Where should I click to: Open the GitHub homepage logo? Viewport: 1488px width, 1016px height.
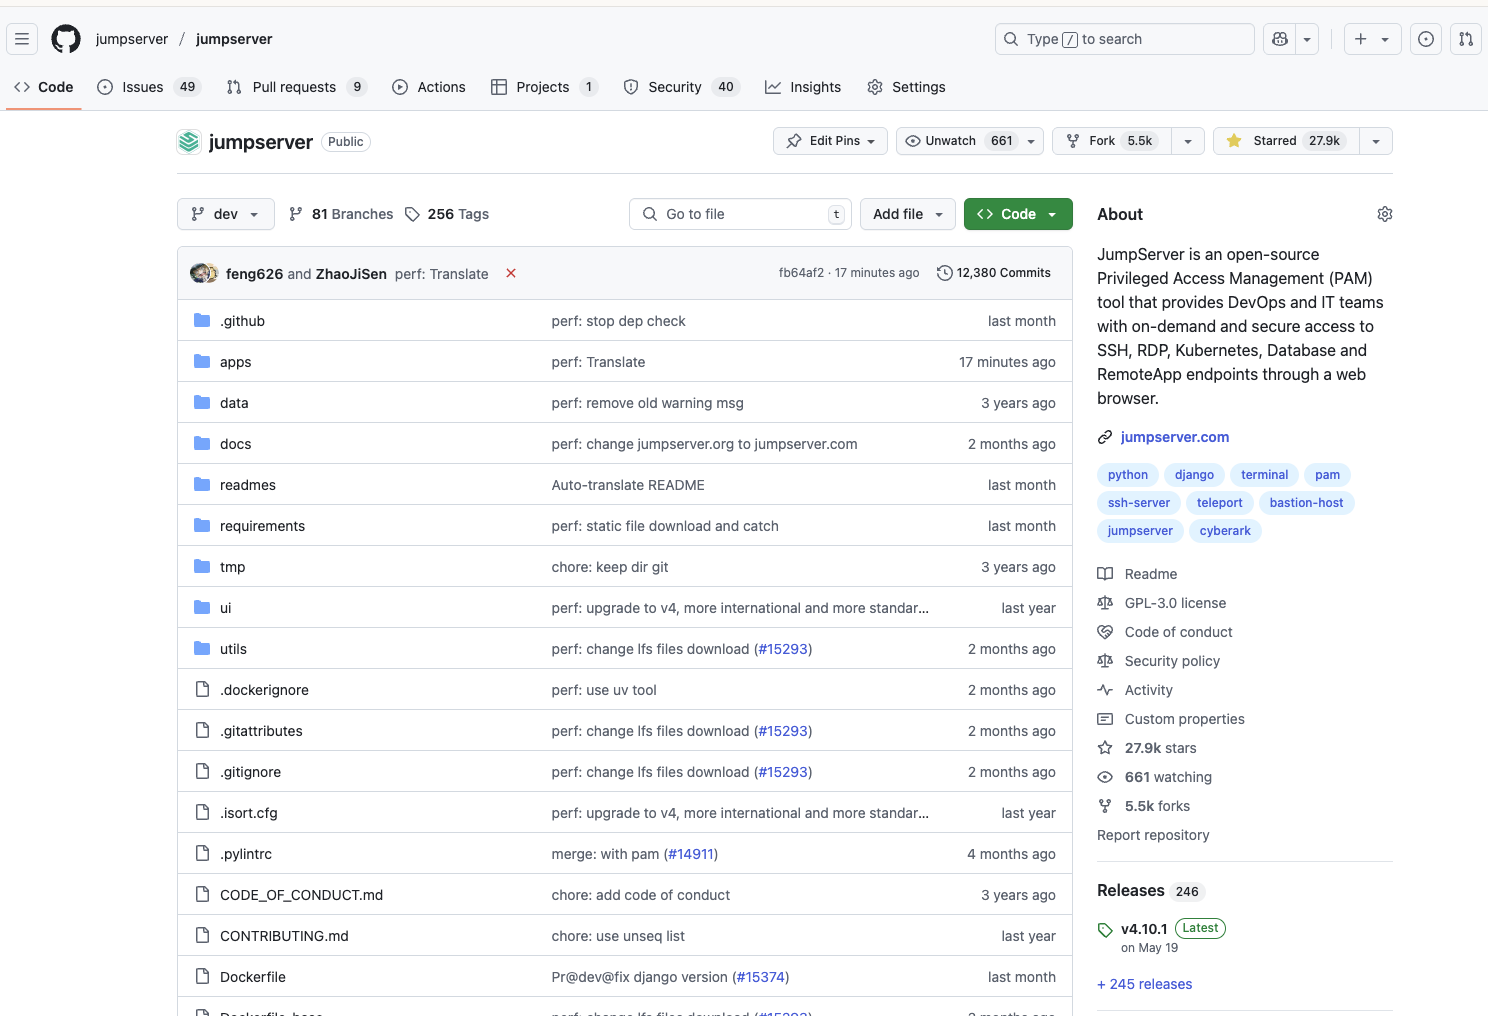[66, 39]
